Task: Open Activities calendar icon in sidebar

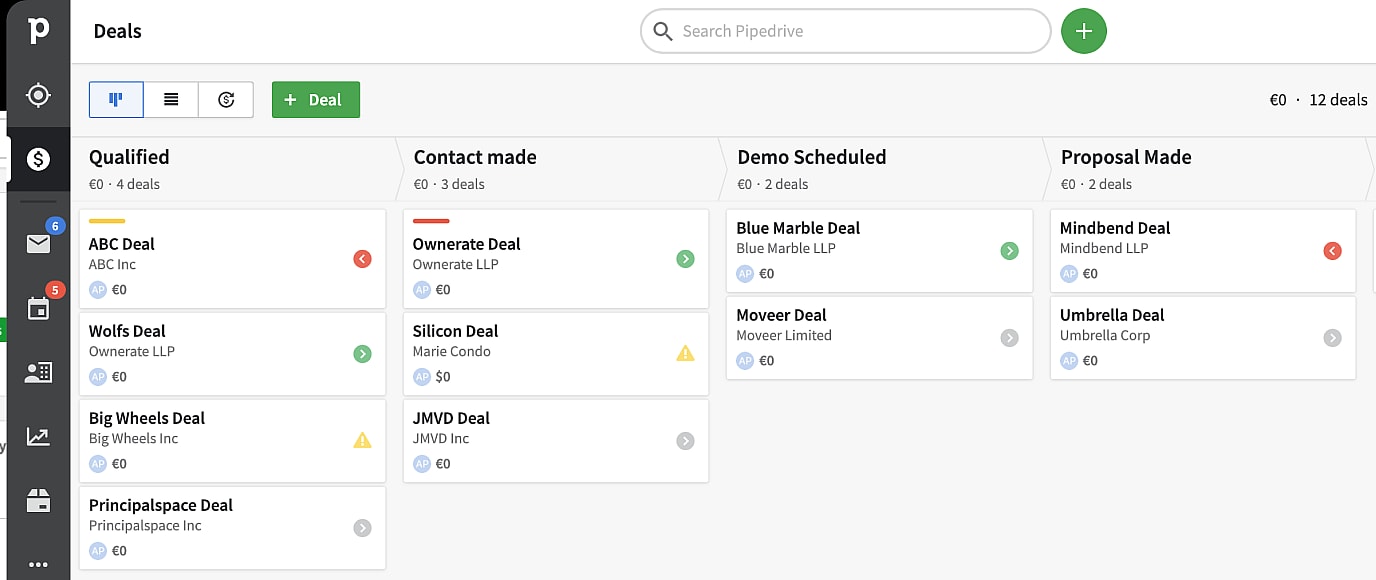Action: (38, 308)
